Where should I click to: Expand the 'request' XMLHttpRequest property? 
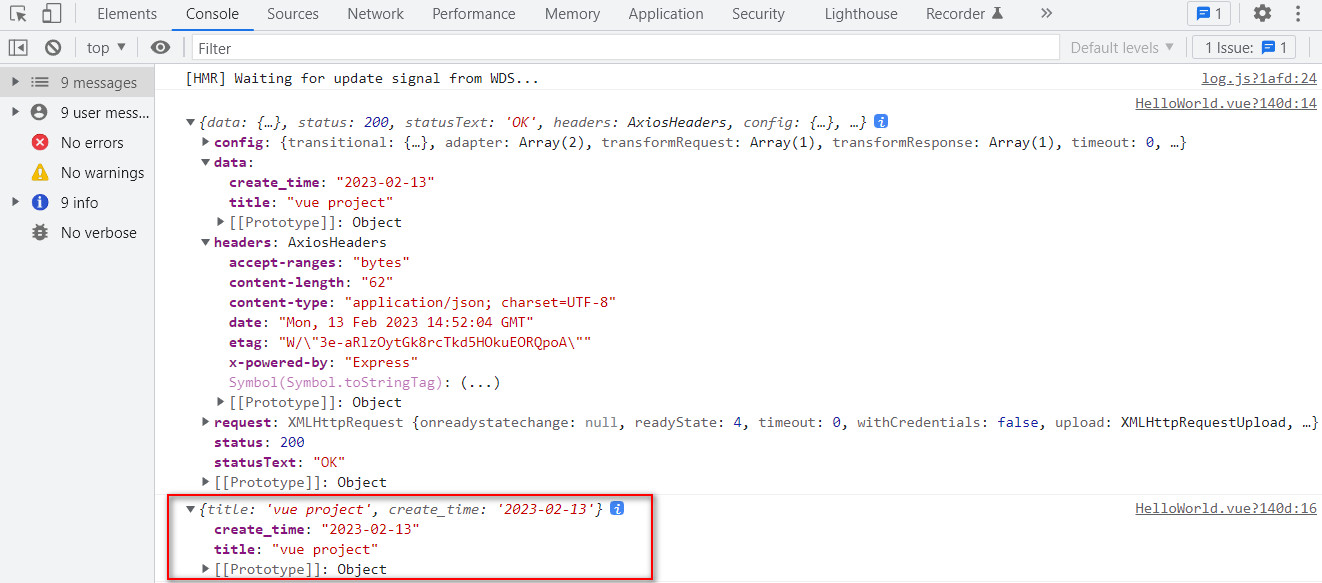[x=206, y=422]
